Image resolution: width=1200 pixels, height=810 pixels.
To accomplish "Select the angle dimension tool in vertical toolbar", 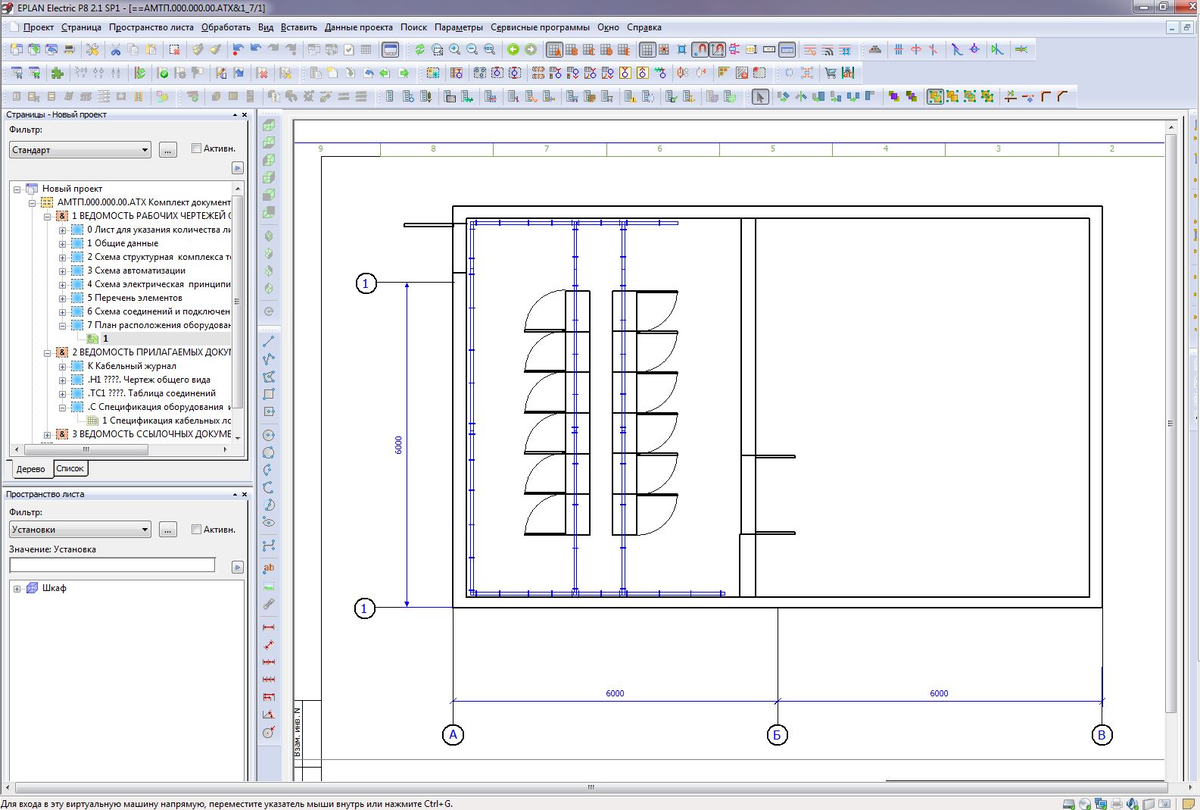I will 268,714.
